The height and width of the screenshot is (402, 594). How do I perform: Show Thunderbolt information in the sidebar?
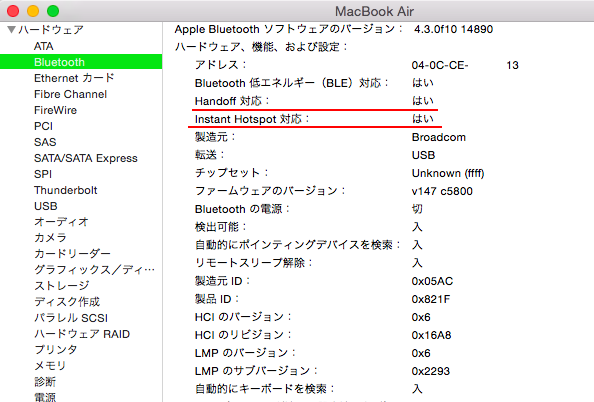(x=66, y=190)
